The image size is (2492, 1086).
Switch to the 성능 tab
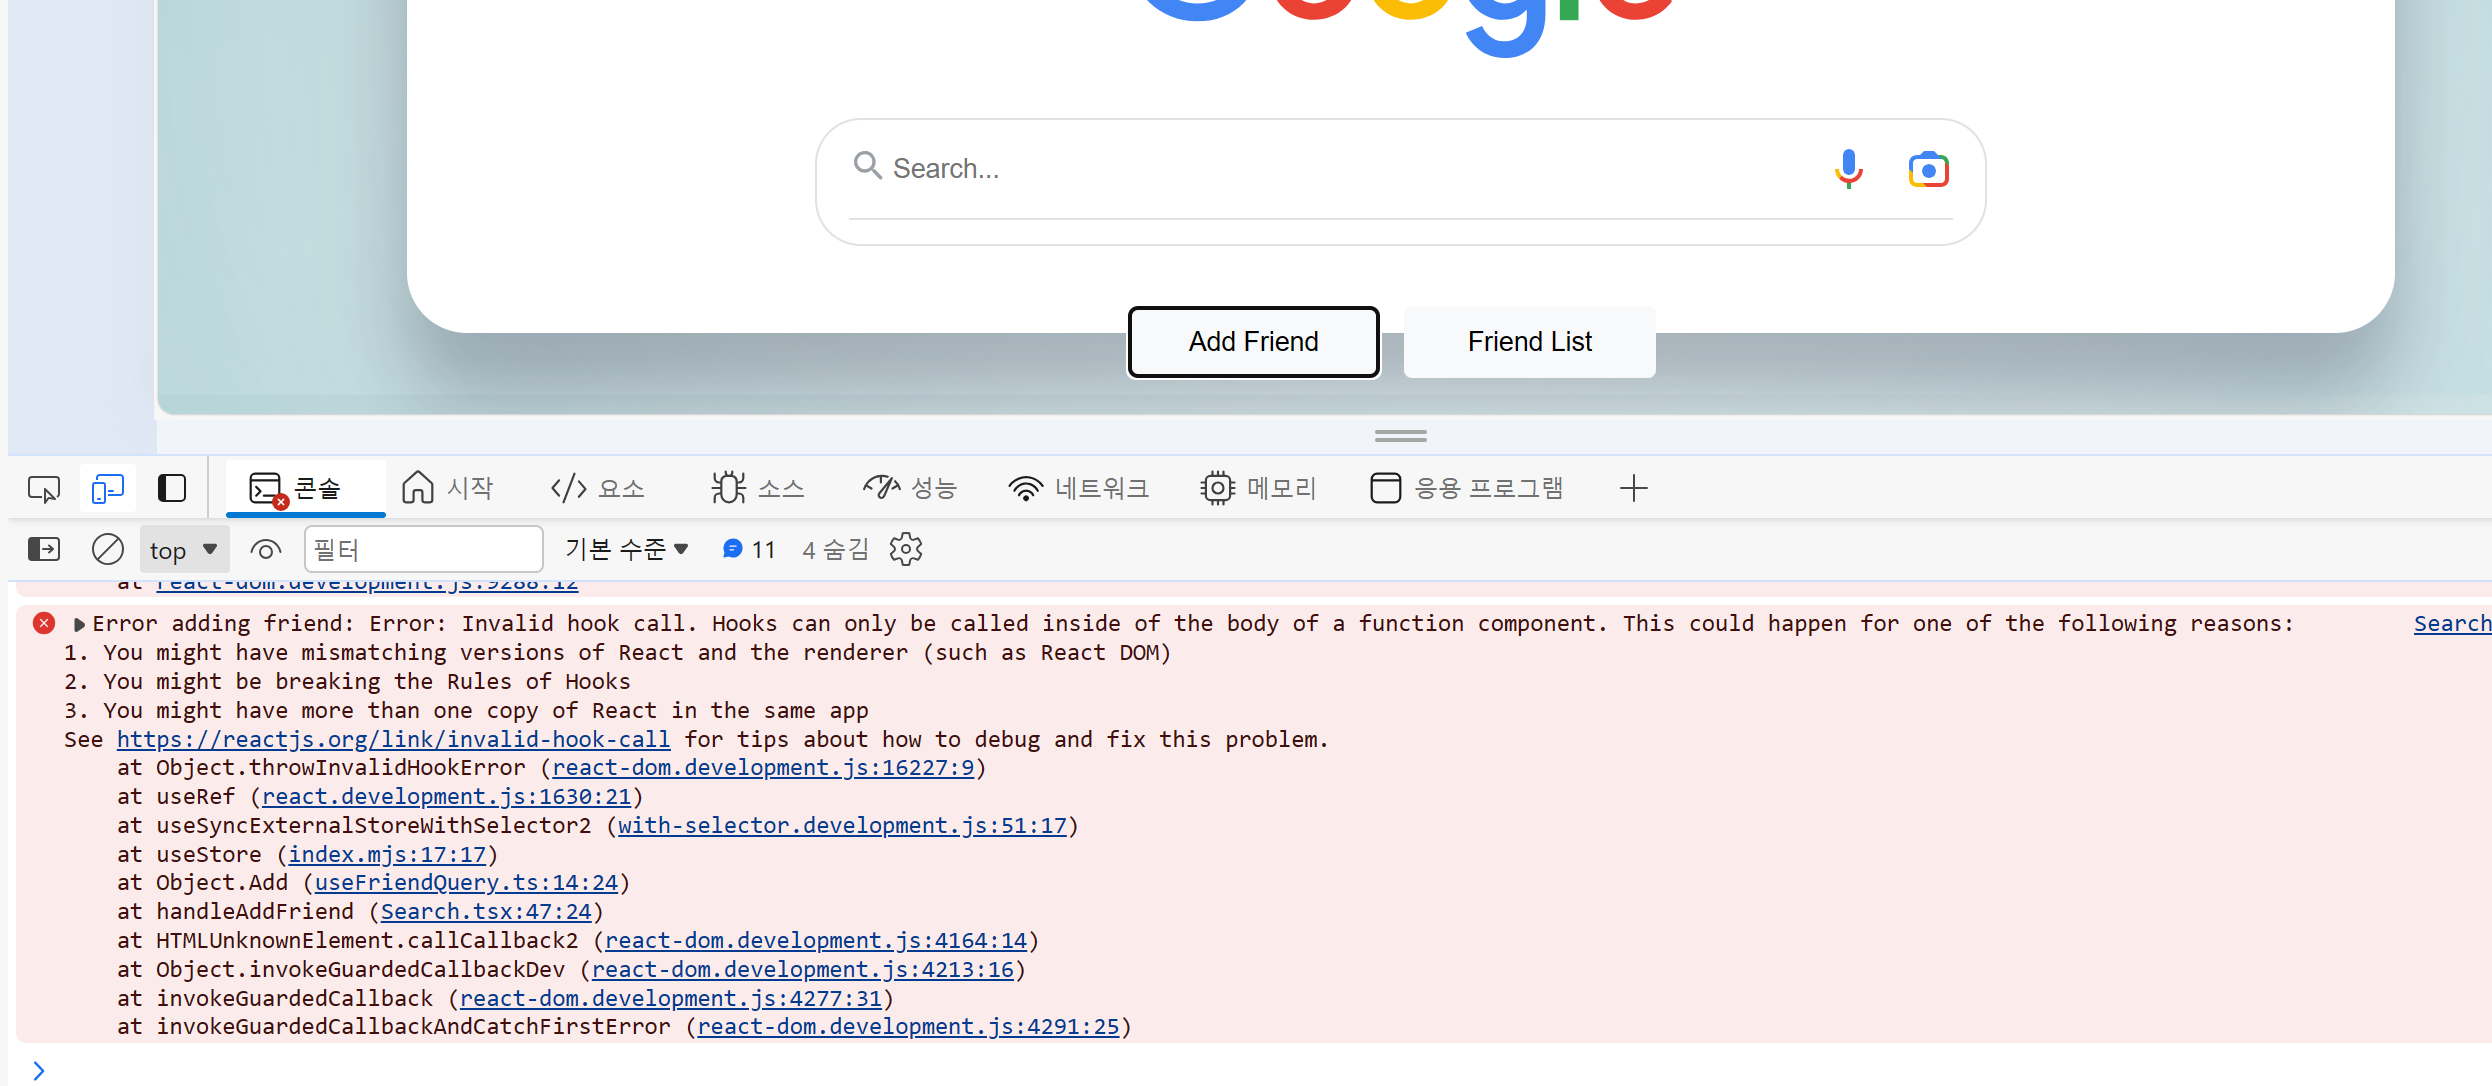point(910,488)
